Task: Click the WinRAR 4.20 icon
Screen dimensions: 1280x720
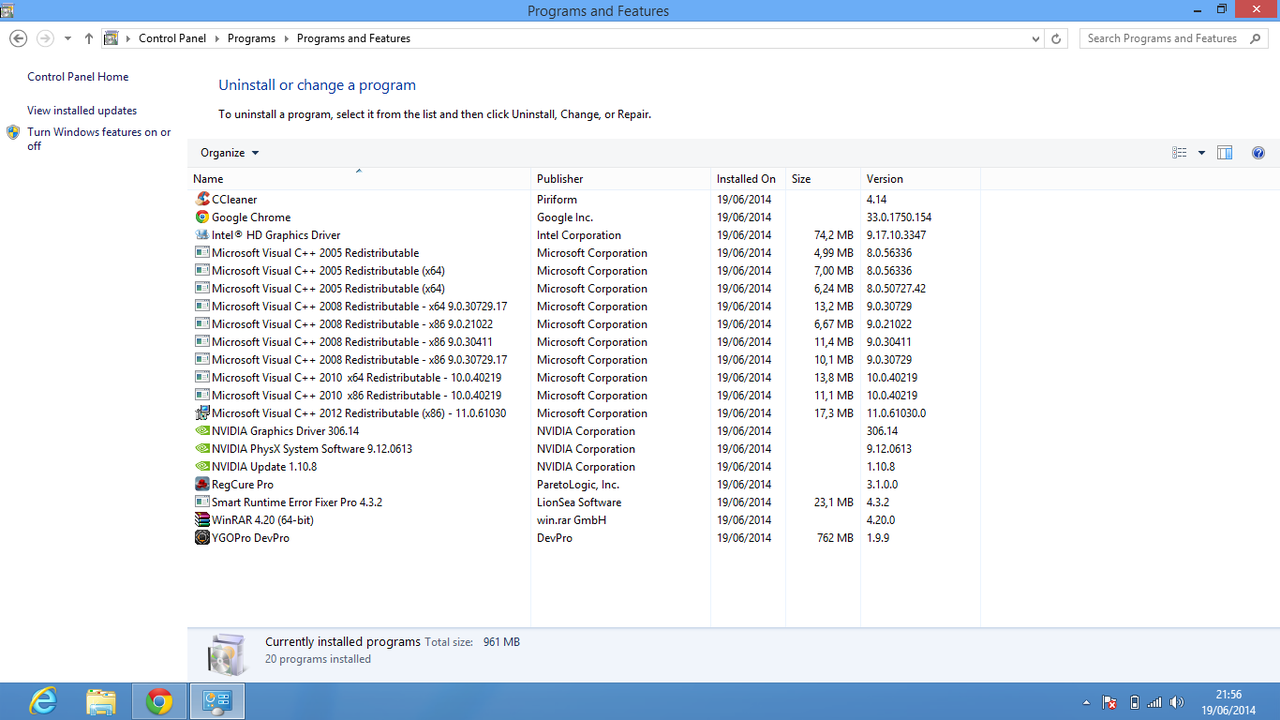Action: point(203,520)
